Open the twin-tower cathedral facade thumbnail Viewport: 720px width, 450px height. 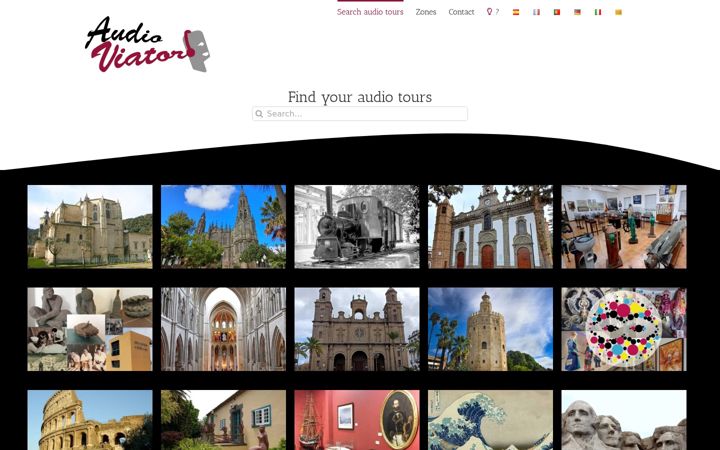(x=357, y=329)
